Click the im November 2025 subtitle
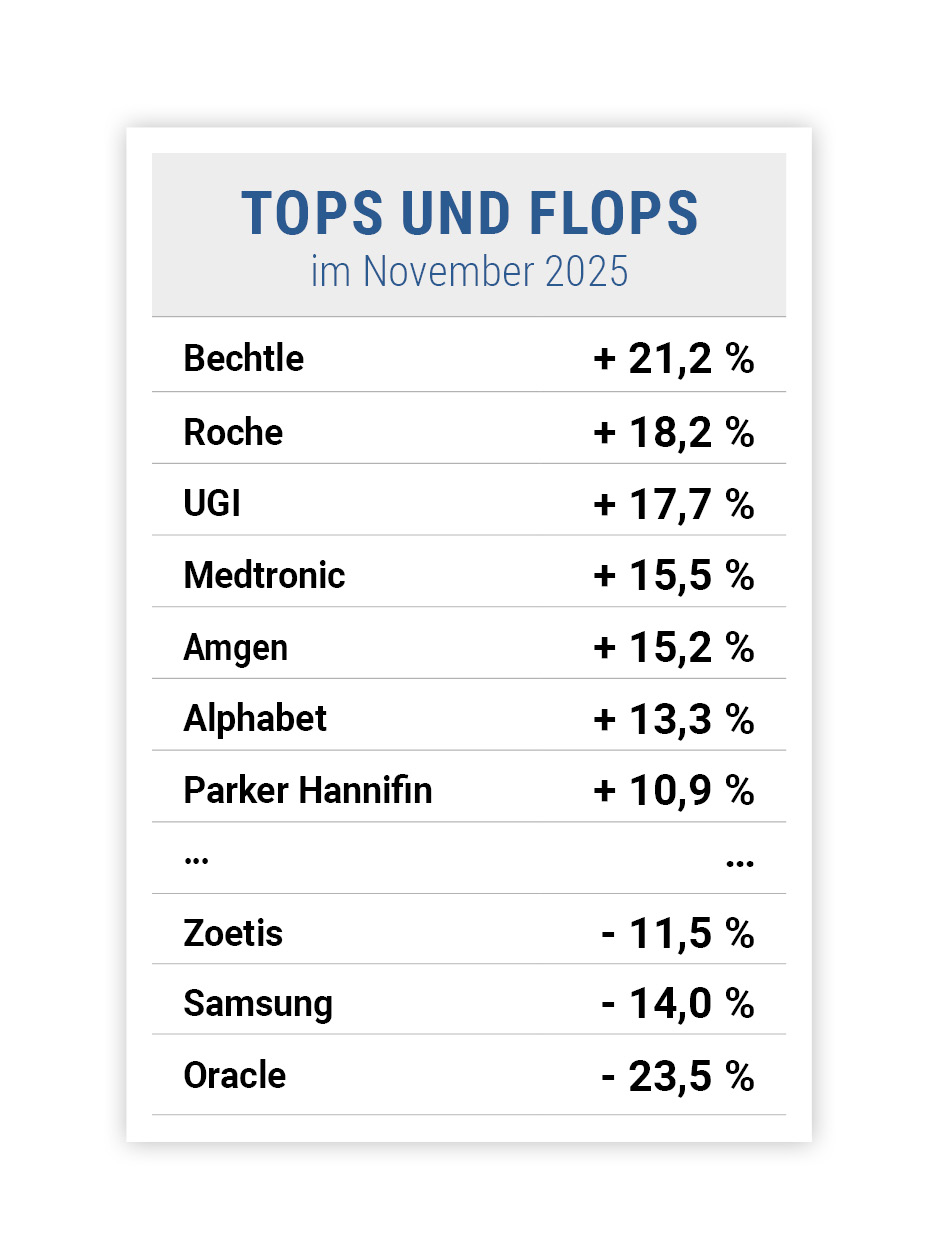 (469, 272)
